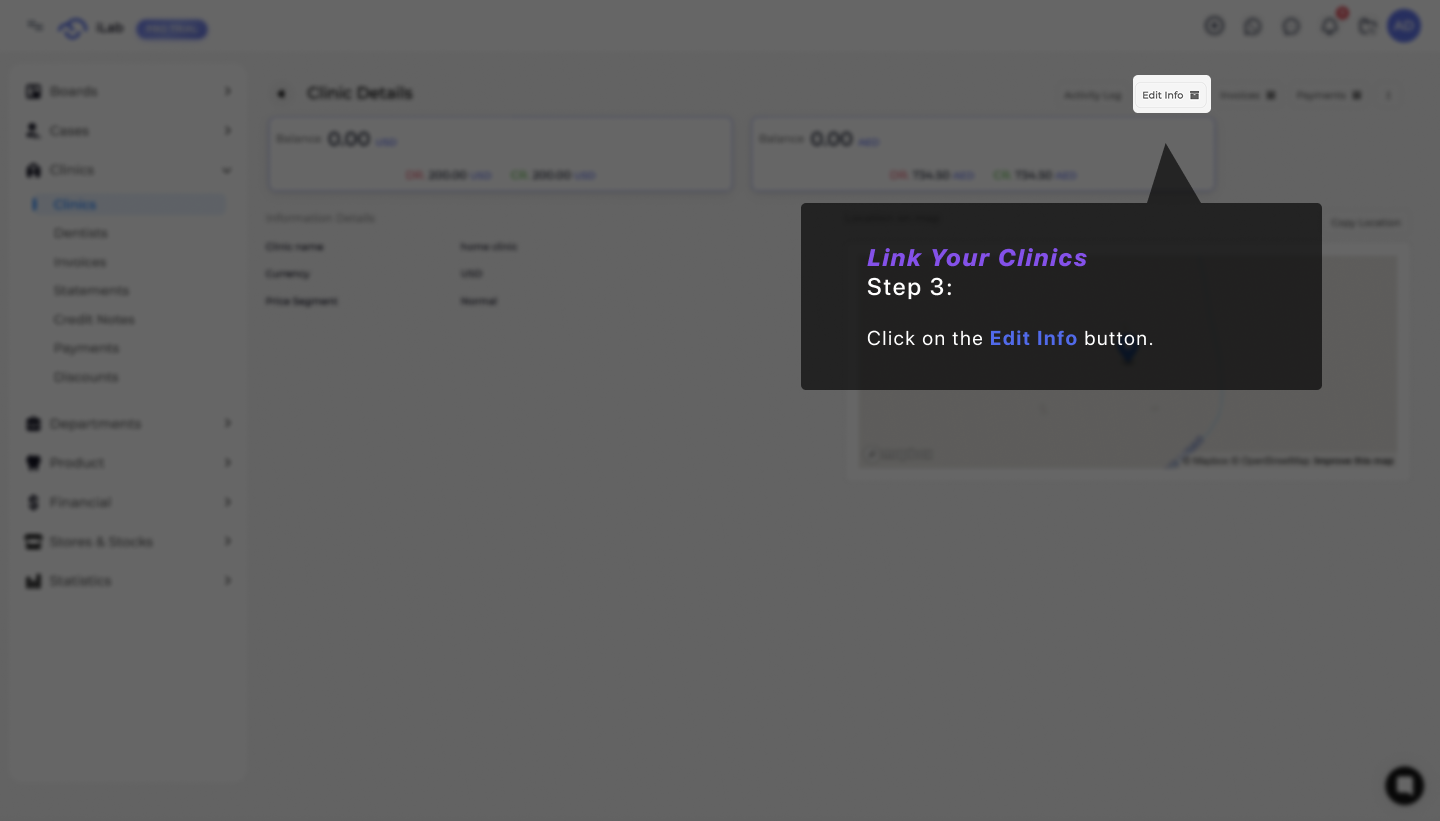The width and height of the screenshot is (1440, 821).
Task: Go back using arrow beside Clinic Details
Action: pos(282,94)
